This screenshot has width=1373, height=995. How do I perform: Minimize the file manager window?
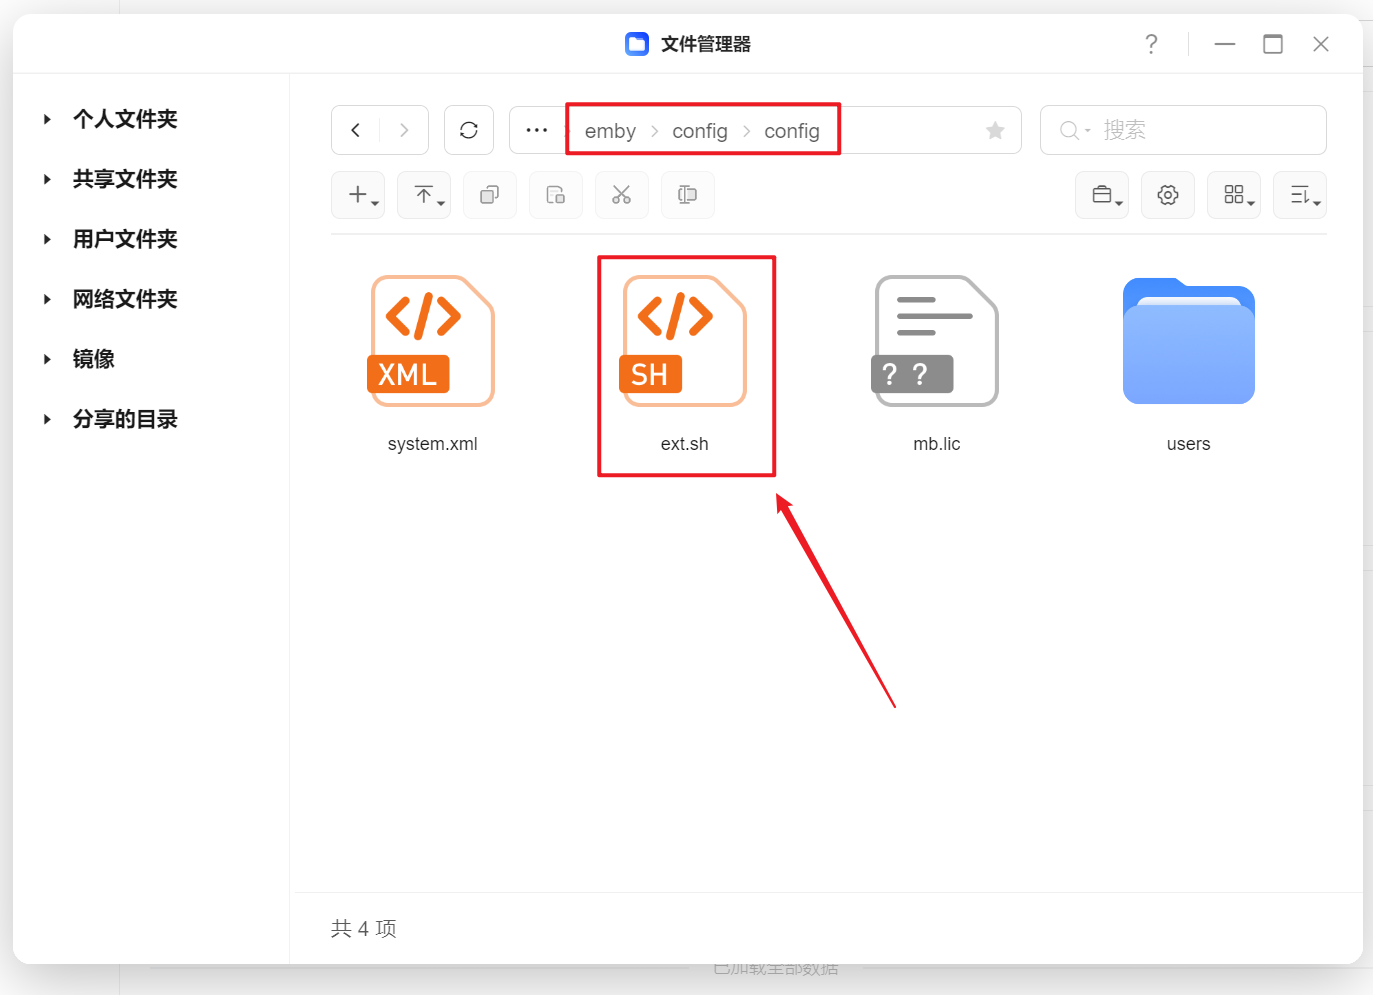pyautogui.click(x=1225, y=44)
